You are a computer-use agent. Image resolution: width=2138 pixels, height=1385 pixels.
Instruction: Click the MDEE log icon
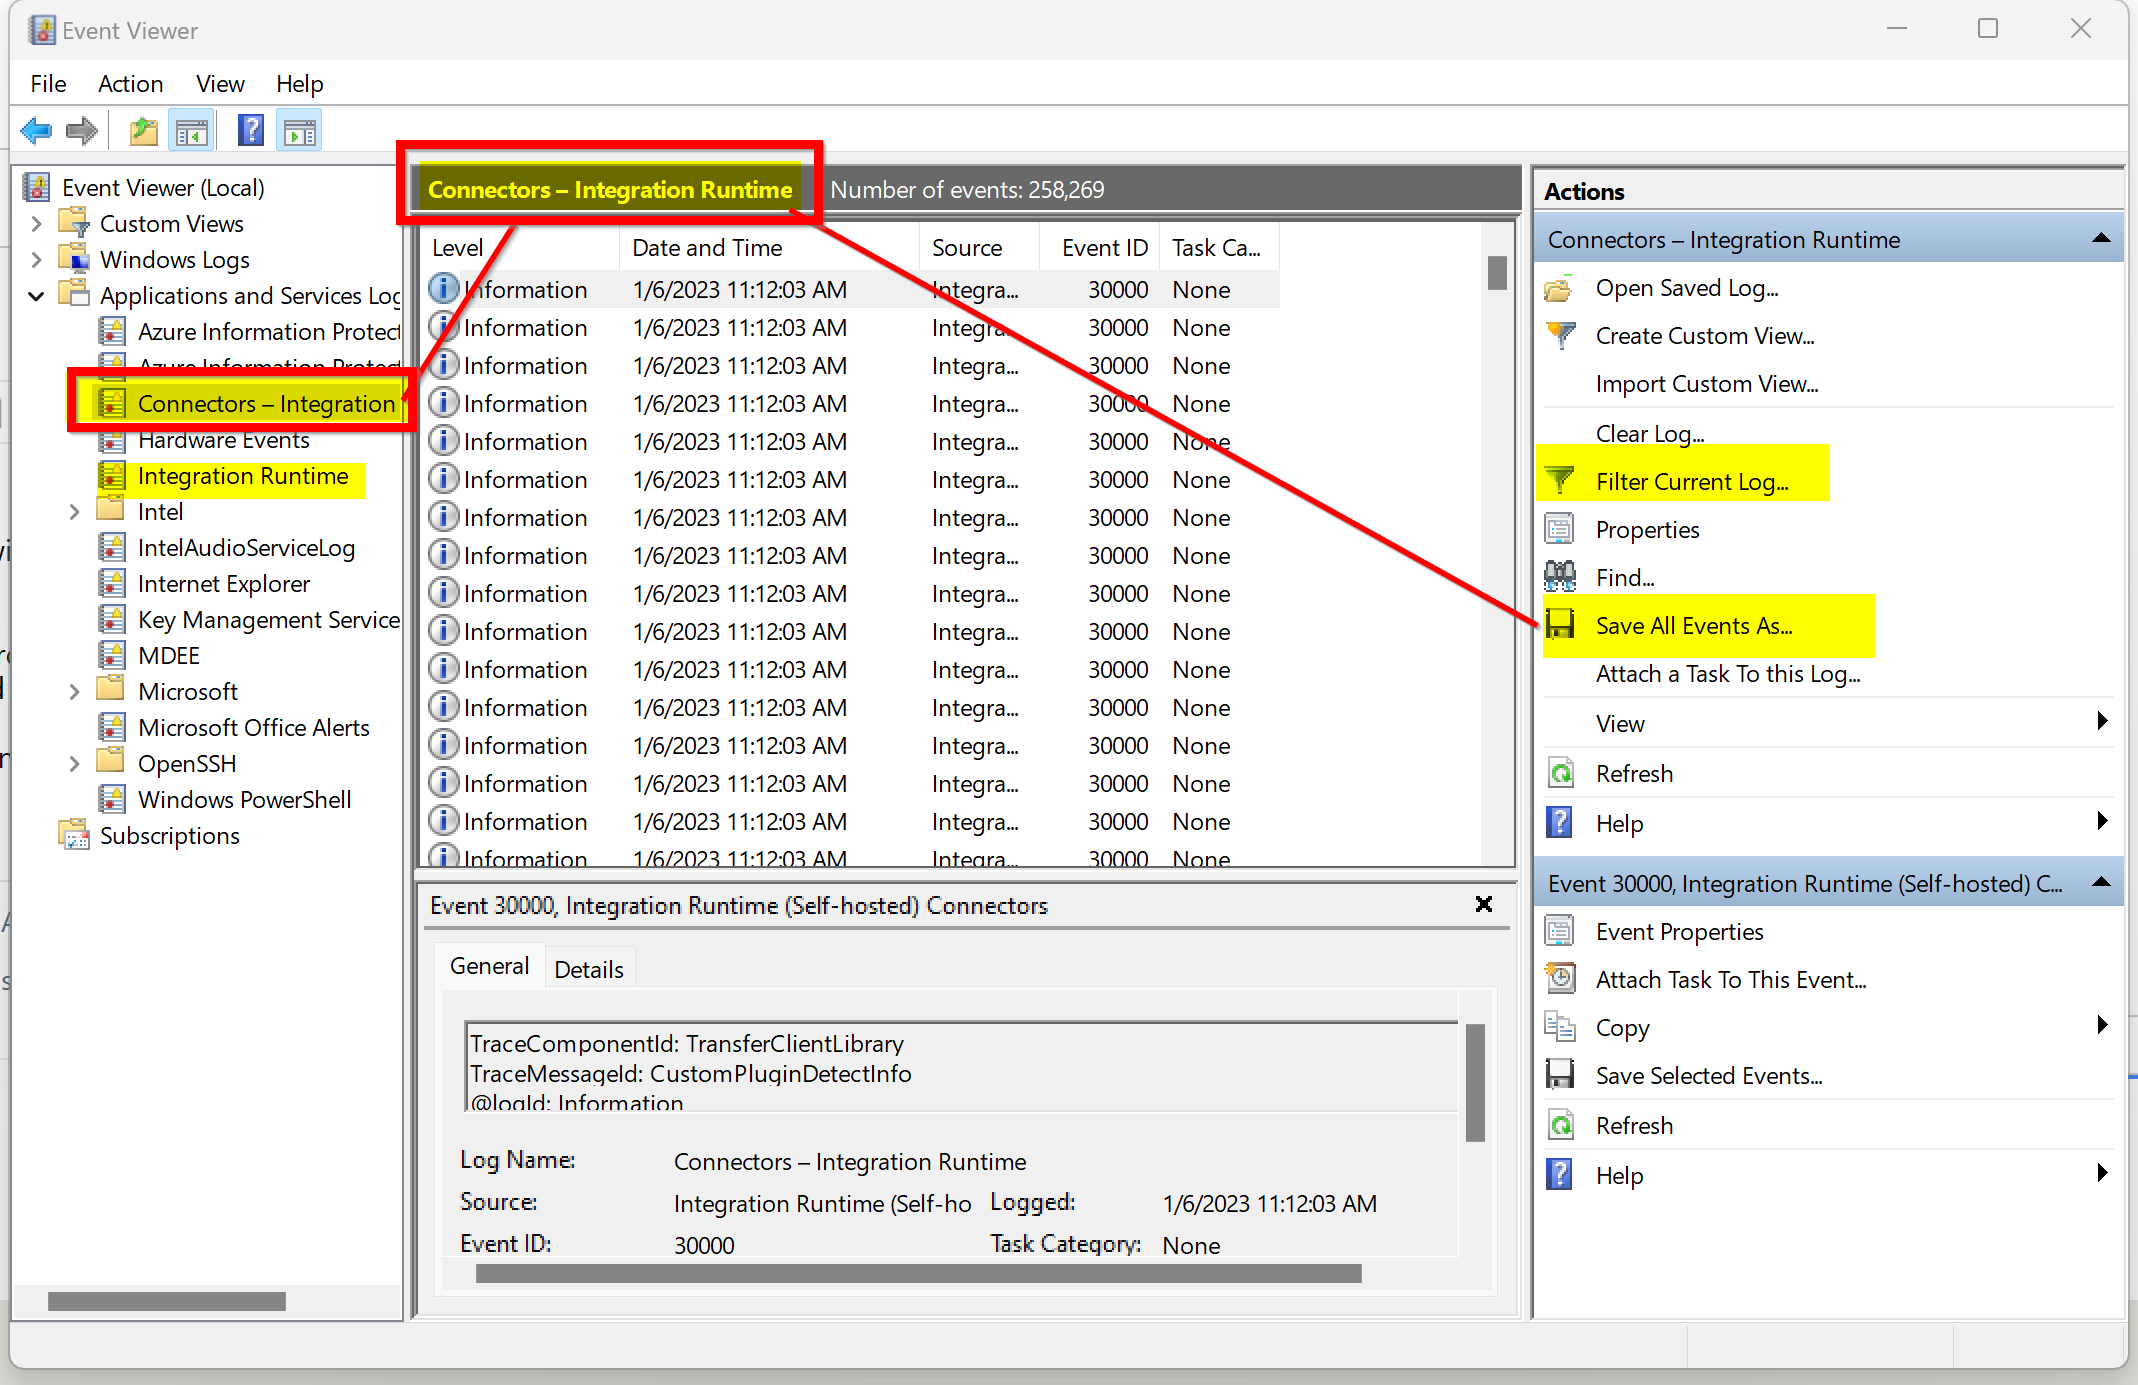(x=112, y=655)
